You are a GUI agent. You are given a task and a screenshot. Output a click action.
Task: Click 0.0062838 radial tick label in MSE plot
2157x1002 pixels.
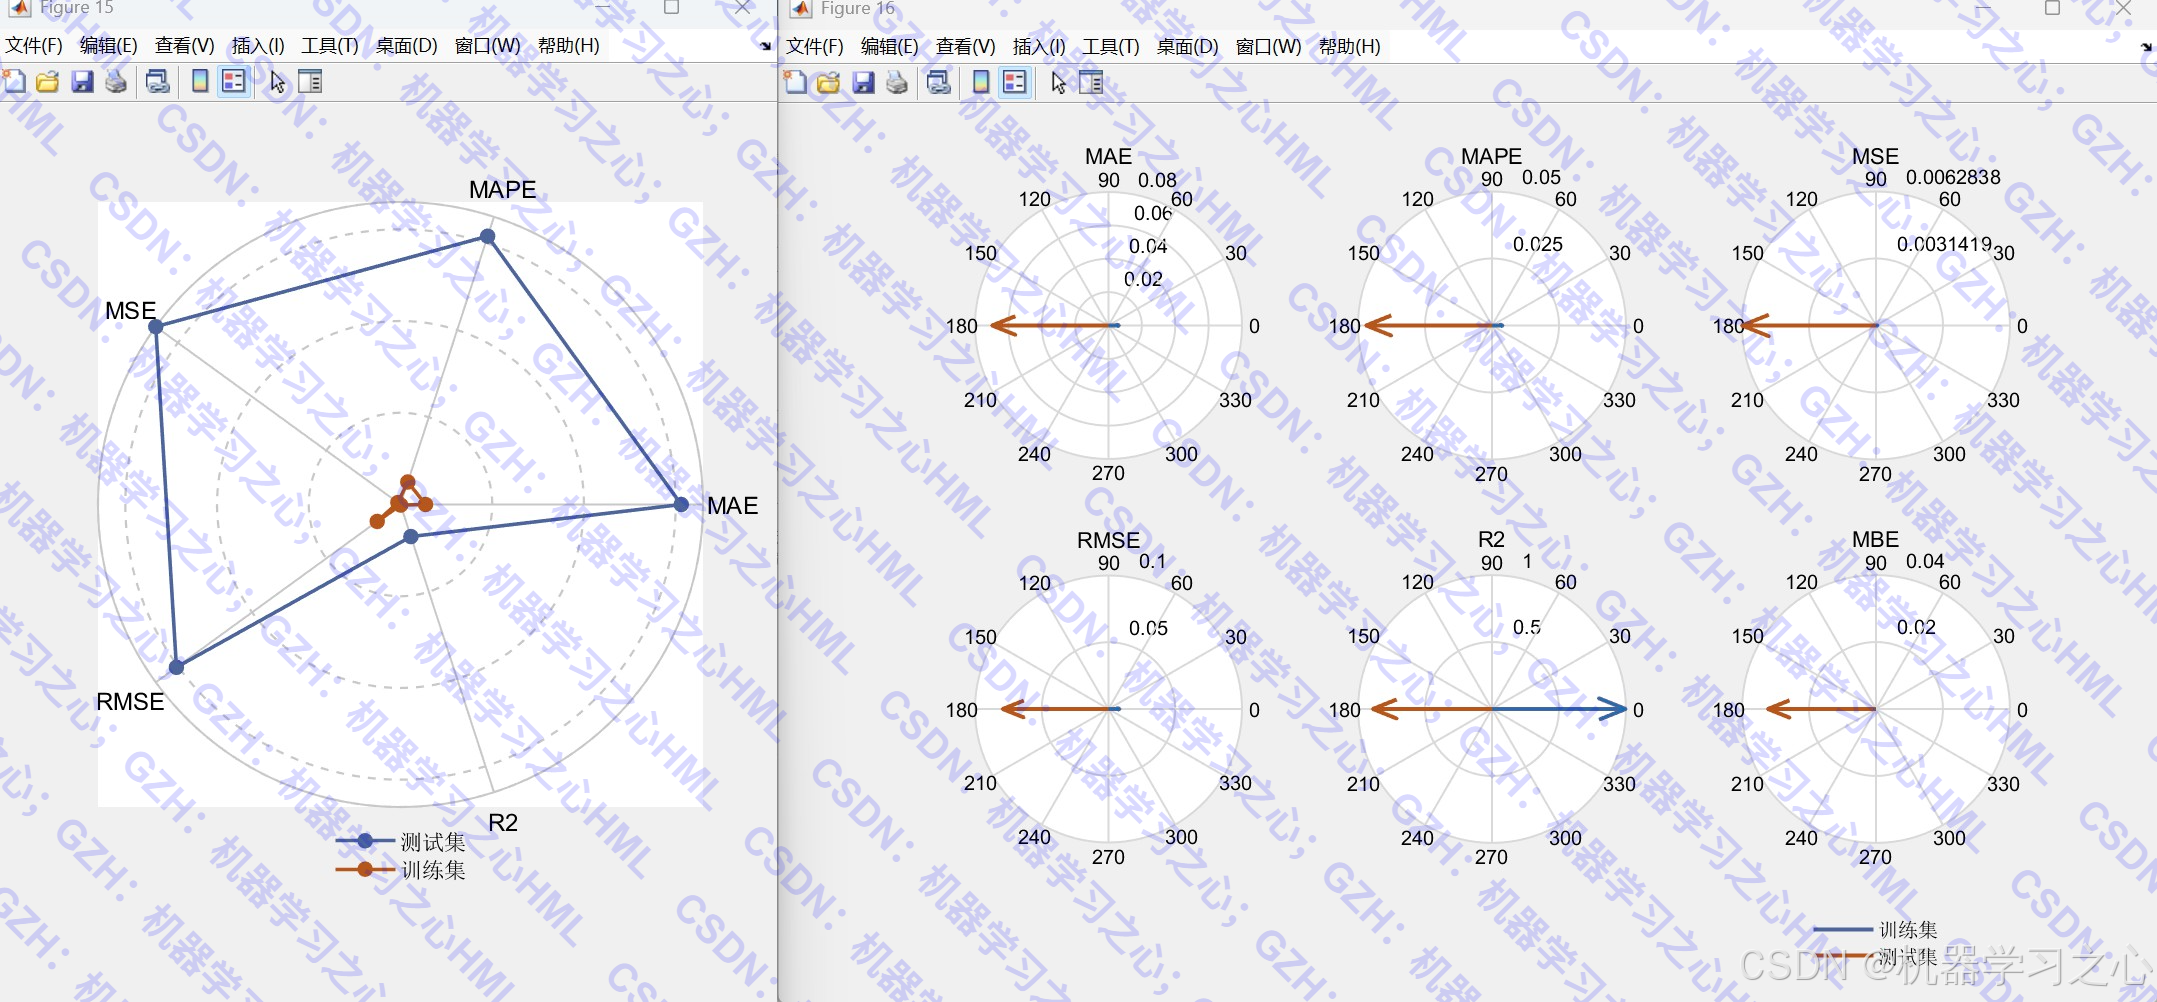[1953, 177]
